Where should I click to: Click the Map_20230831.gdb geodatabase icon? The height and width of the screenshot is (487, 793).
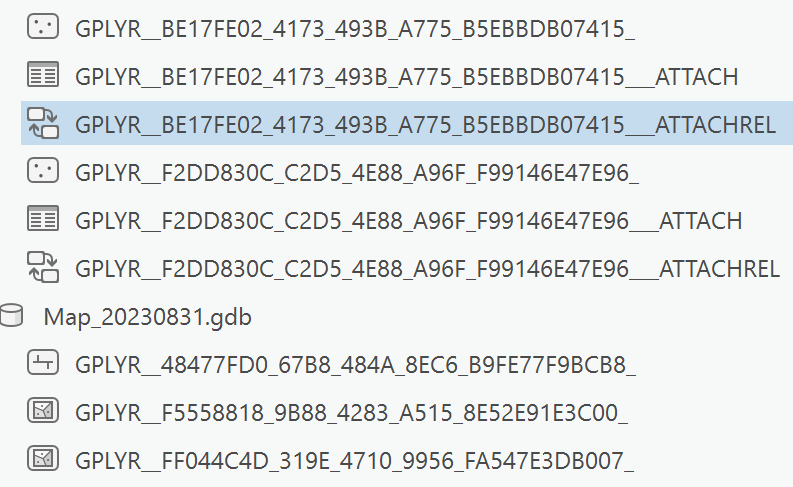point(12,316)
